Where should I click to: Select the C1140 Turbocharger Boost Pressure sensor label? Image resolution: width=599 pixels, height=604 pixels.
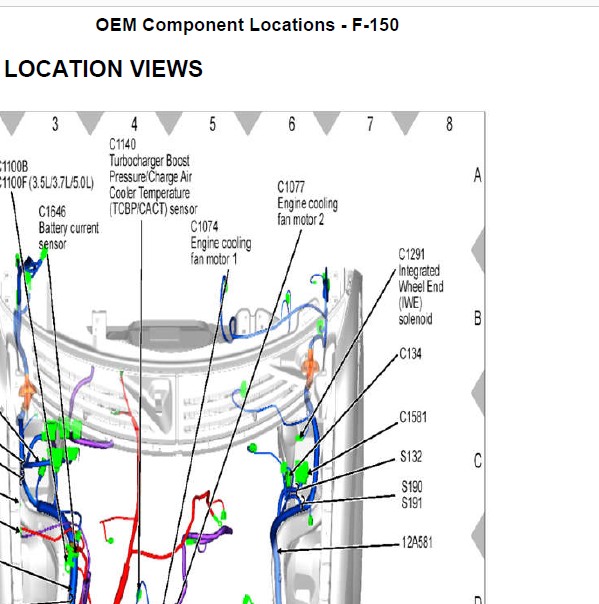point(153,177)
